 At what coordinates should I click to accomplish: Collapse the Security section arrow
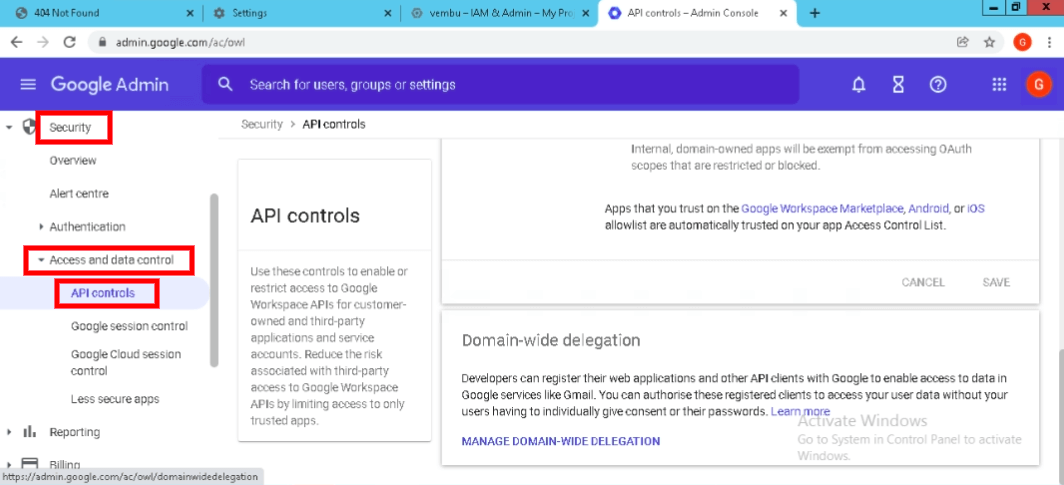9,127
